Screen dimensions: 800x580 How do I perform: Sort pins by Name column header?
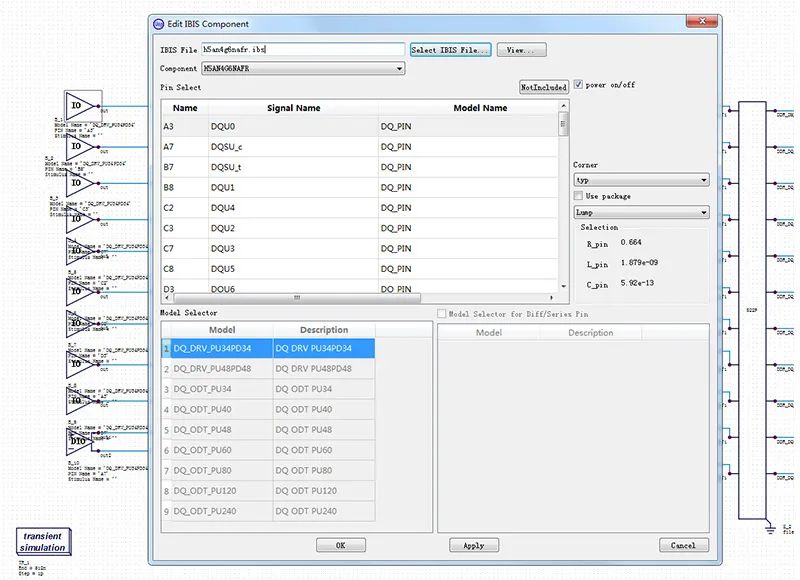[x=185, y=108]
